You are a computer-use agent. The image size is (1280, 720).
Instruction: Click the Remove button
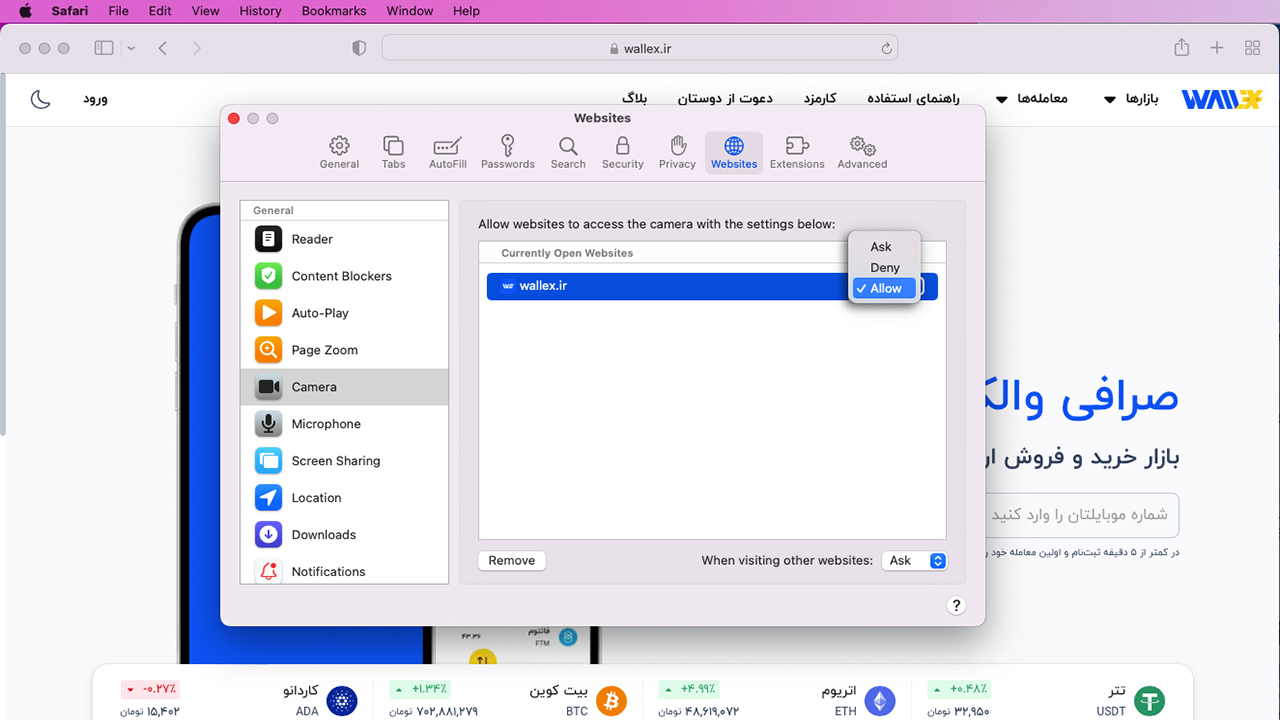[512, 561]
